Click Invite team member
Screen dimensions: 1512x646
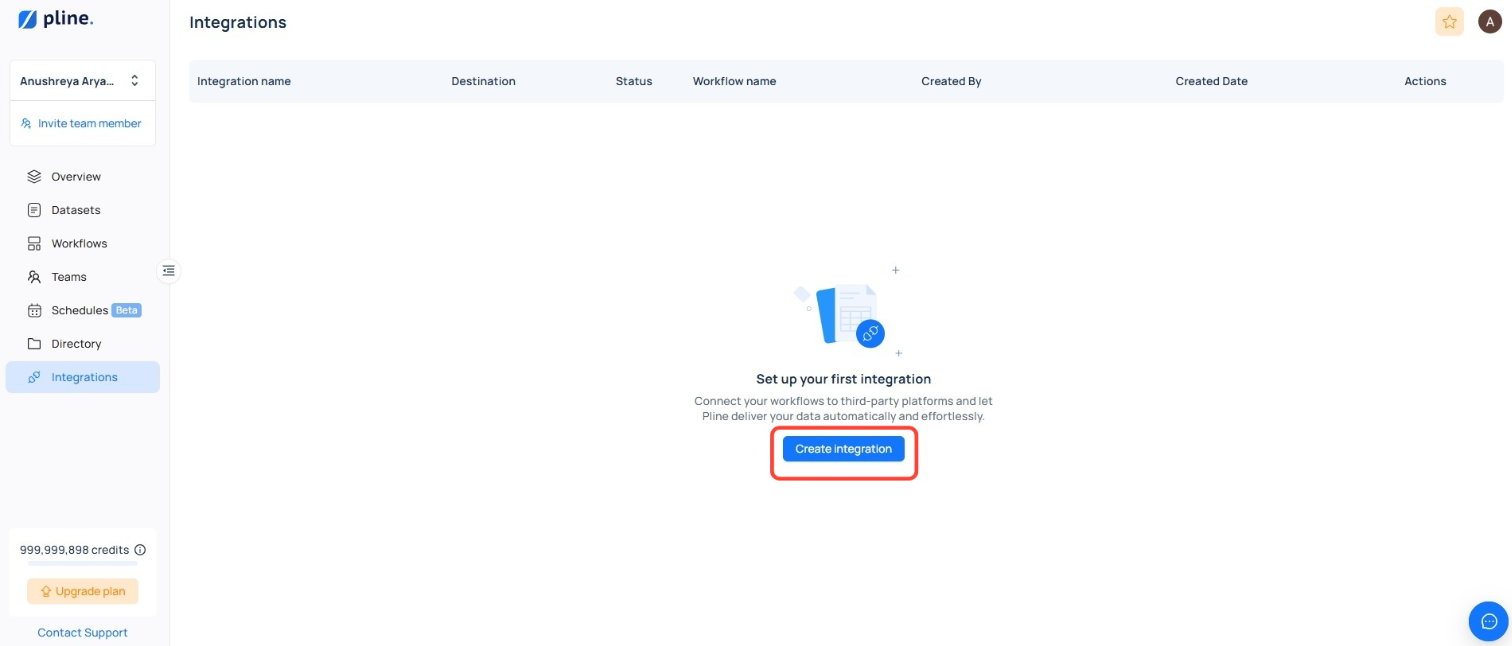click(x=82, y=124)
